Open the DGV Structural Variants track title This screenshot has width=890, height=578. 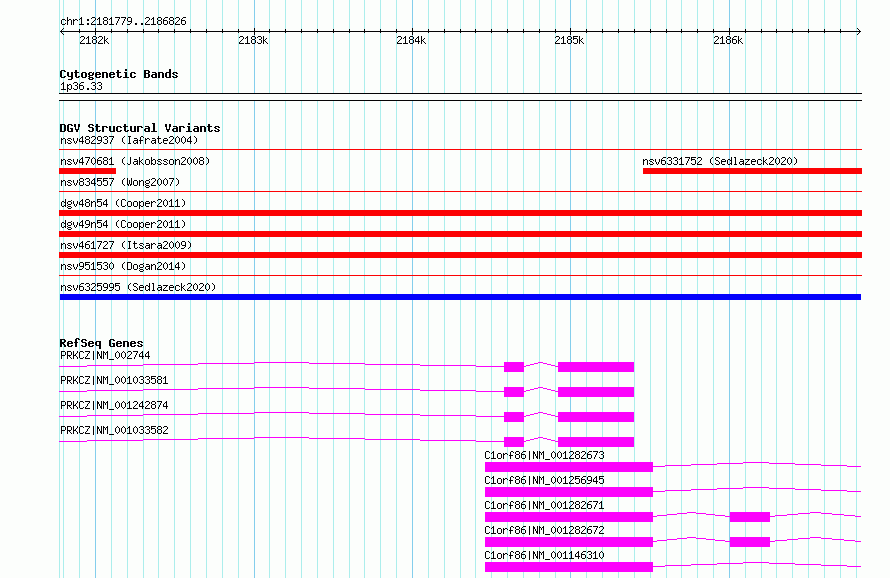click(x=140, y=128)
